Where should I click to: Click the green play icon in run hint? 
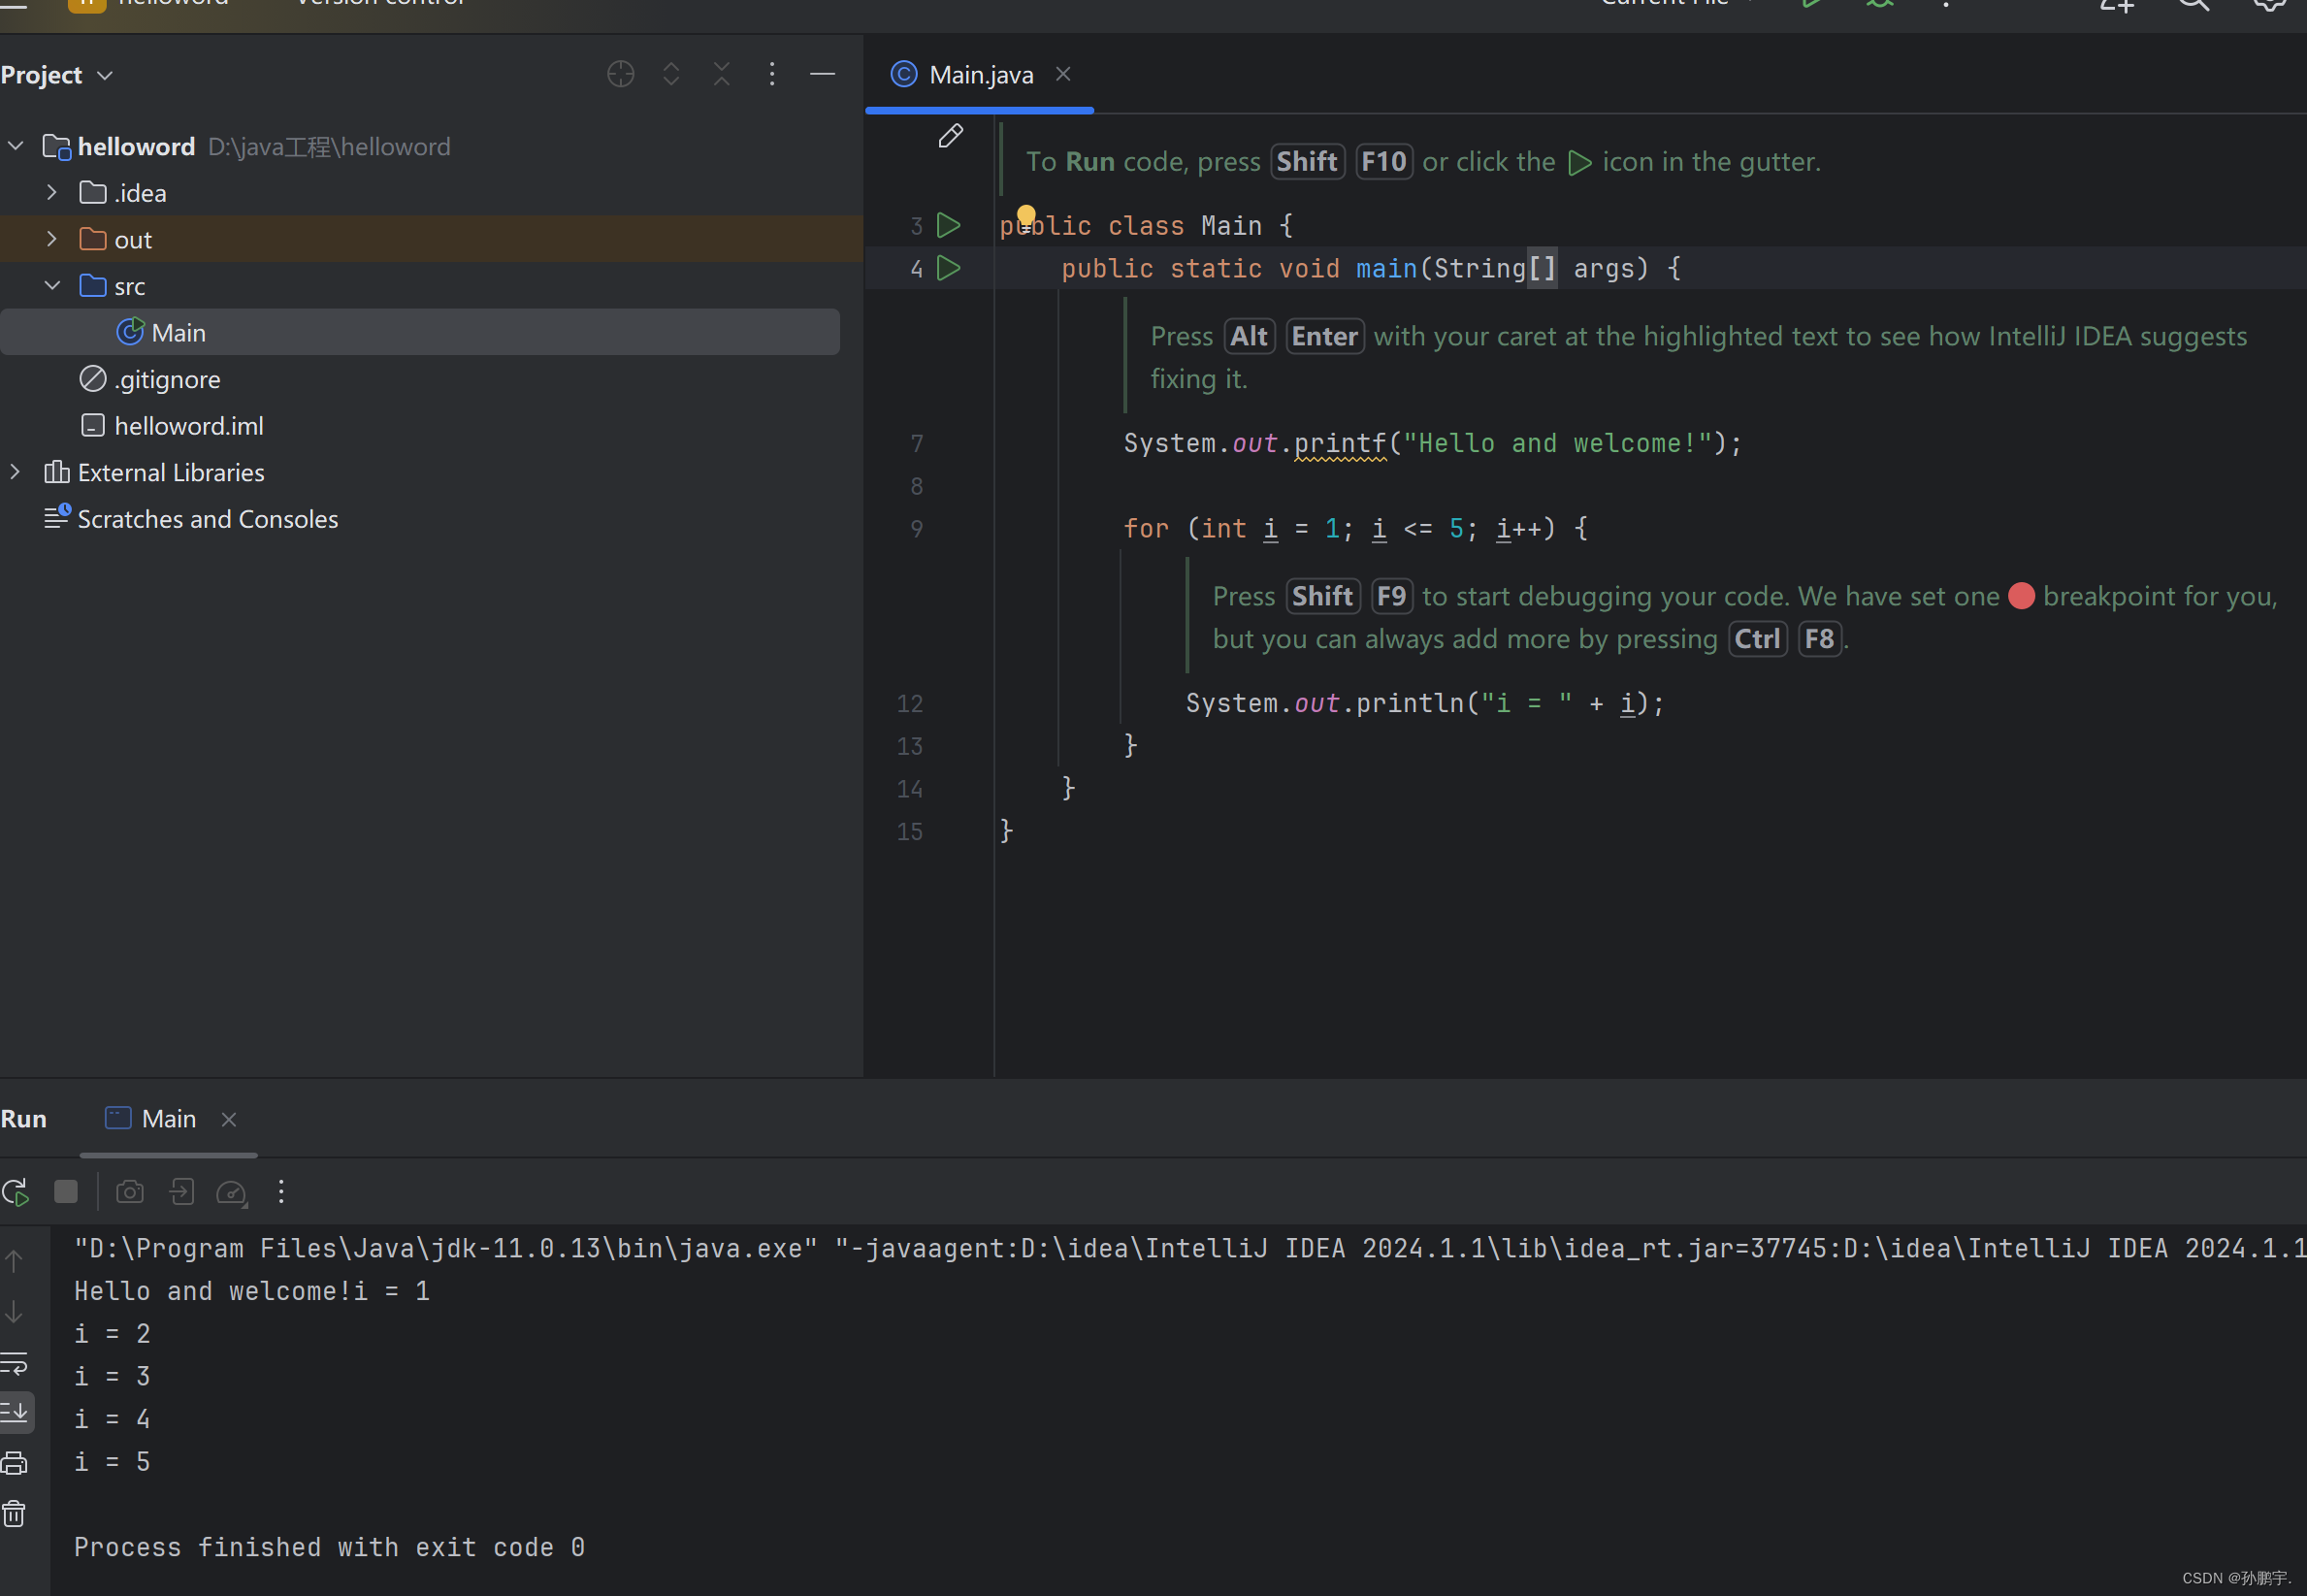pos(1579,162)
